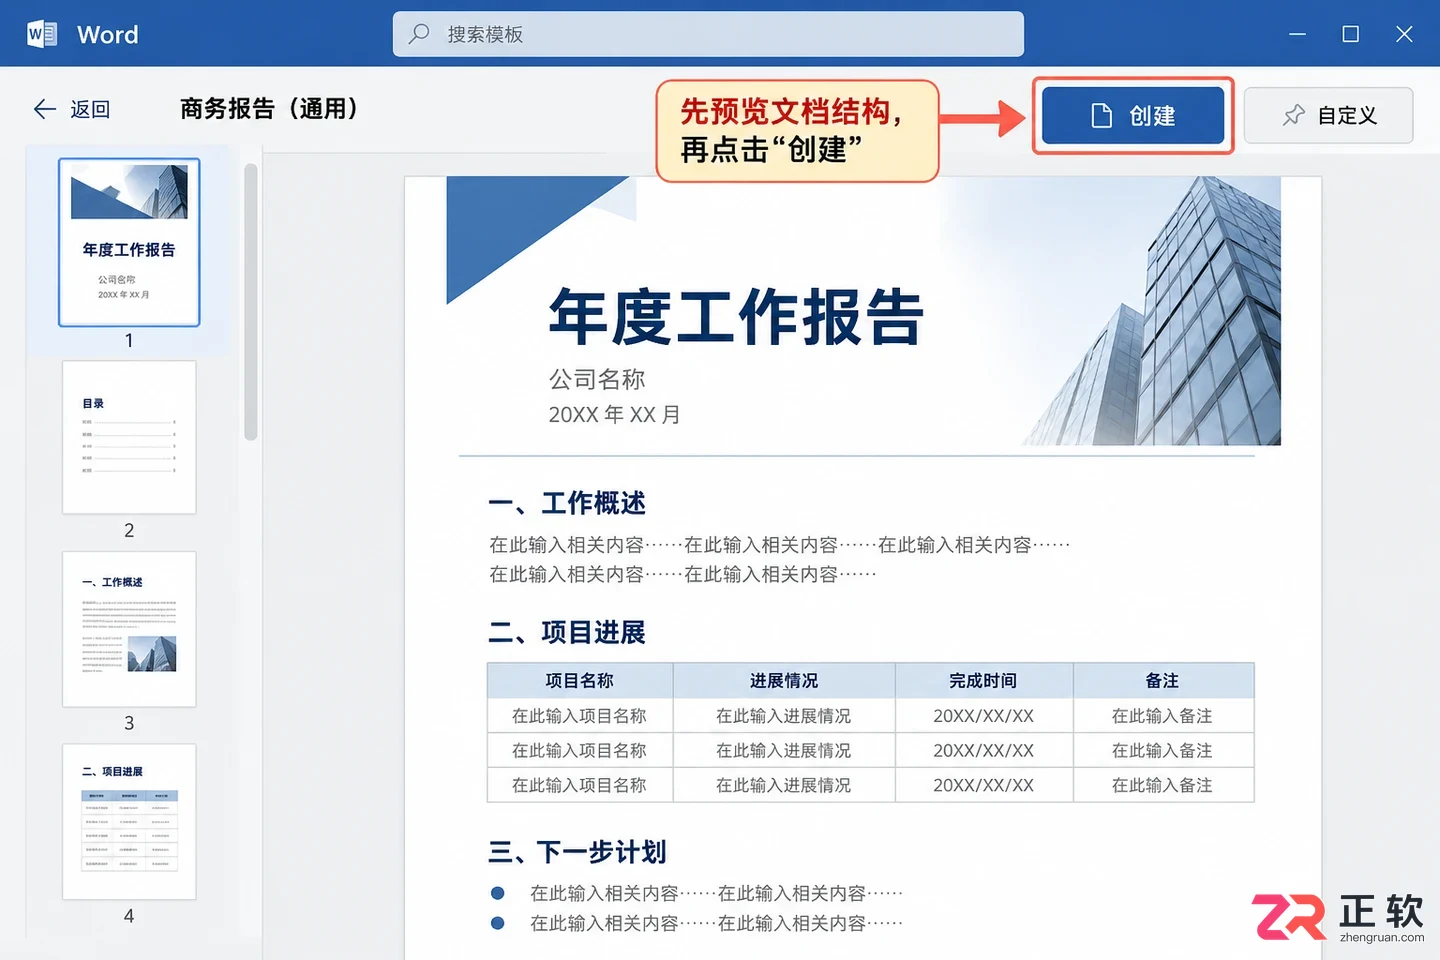
Task: Click the Word app logo icon
Action: coord(42,34)
